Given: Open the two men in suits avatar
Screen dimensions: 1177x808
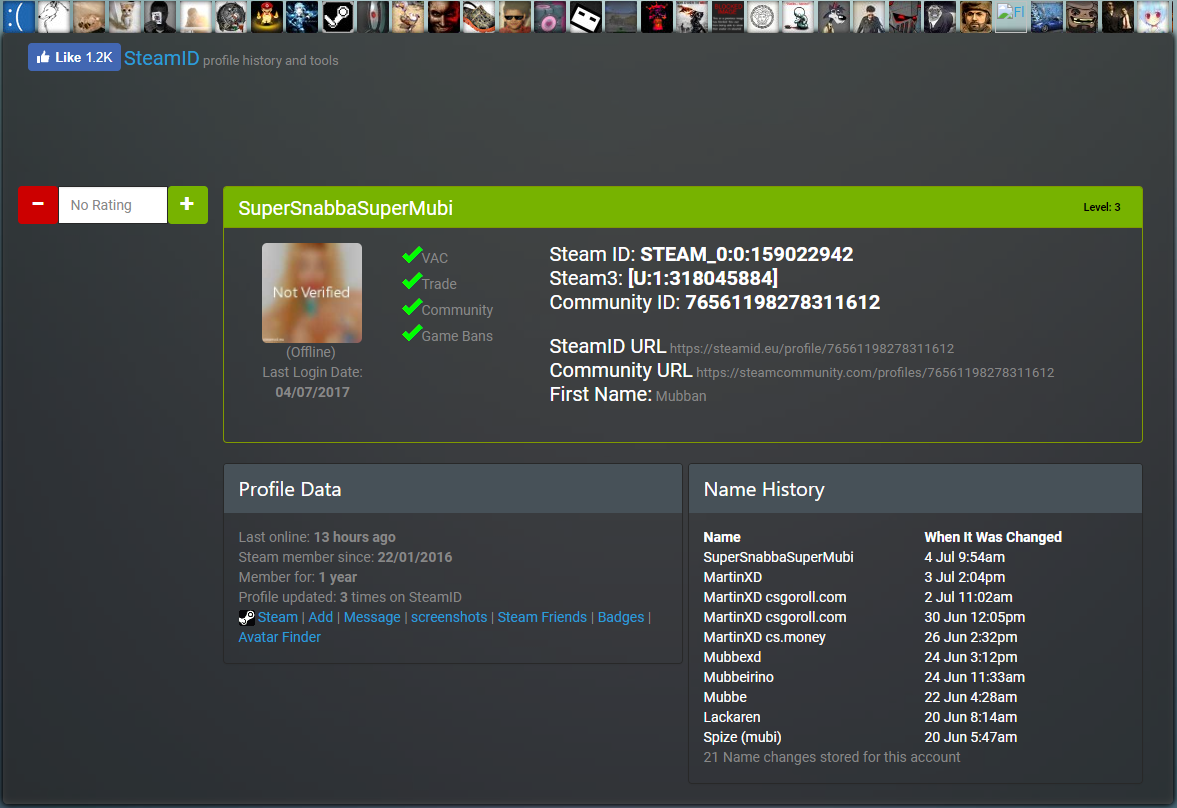Looking at the screenshot, I should coord(1116,17).
